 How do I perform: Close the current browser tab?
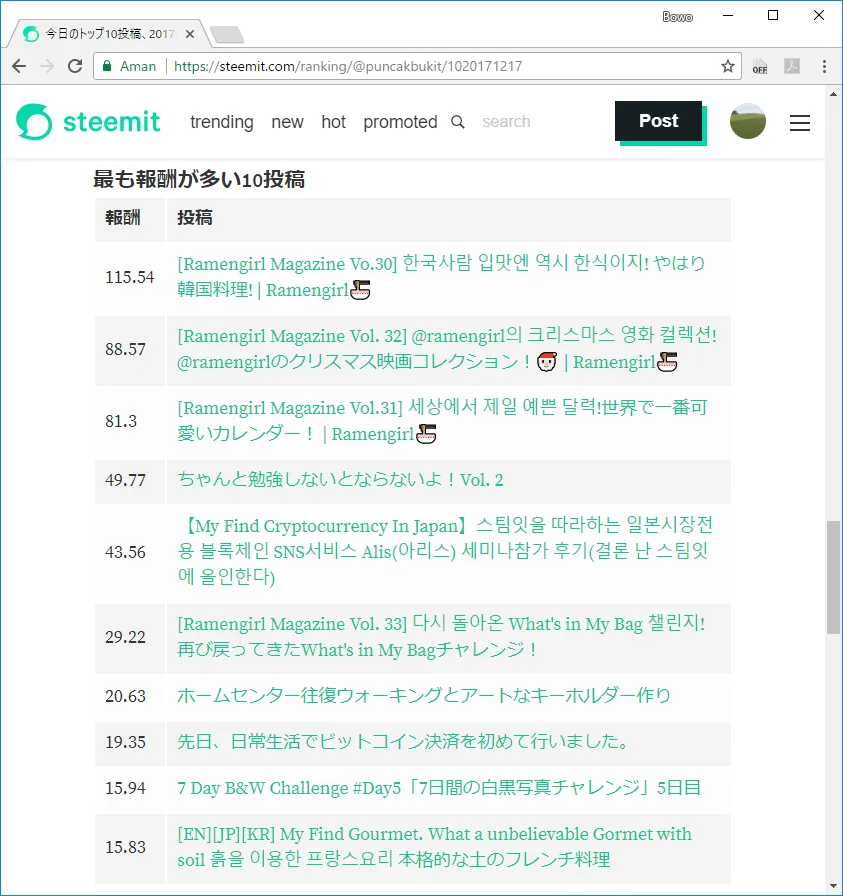[x=190, y=34]
